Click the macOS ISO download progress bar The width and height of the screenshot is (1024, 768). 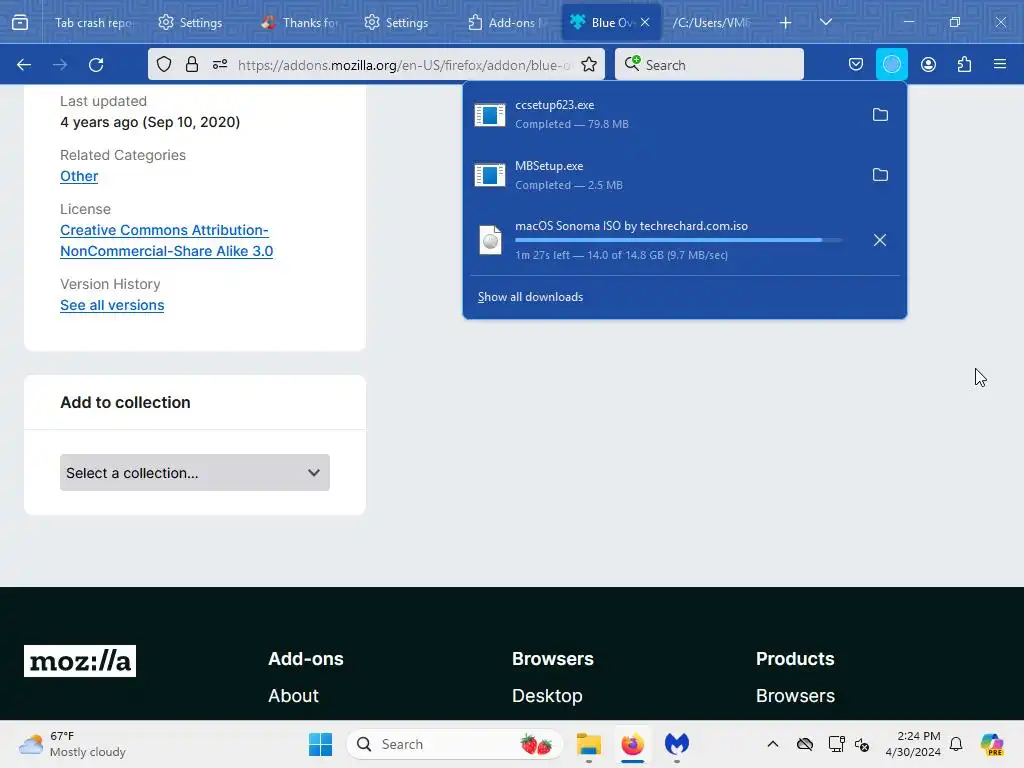[x=679, y=240]
